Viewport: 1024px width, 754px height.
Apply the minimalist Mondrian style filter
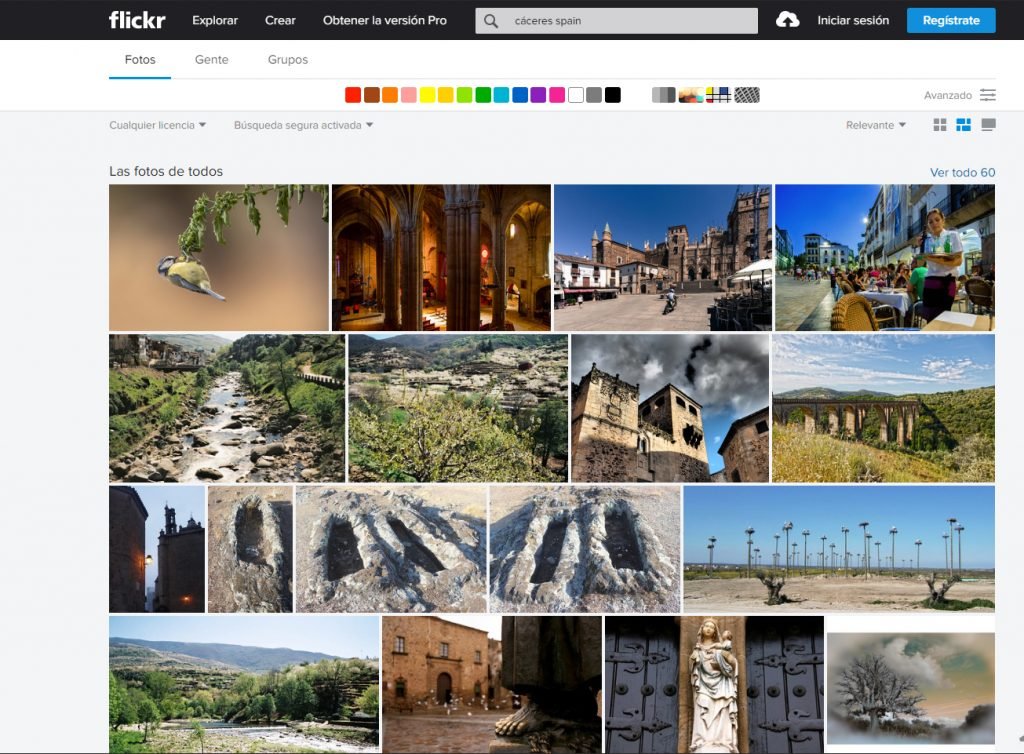pos(718,95)
